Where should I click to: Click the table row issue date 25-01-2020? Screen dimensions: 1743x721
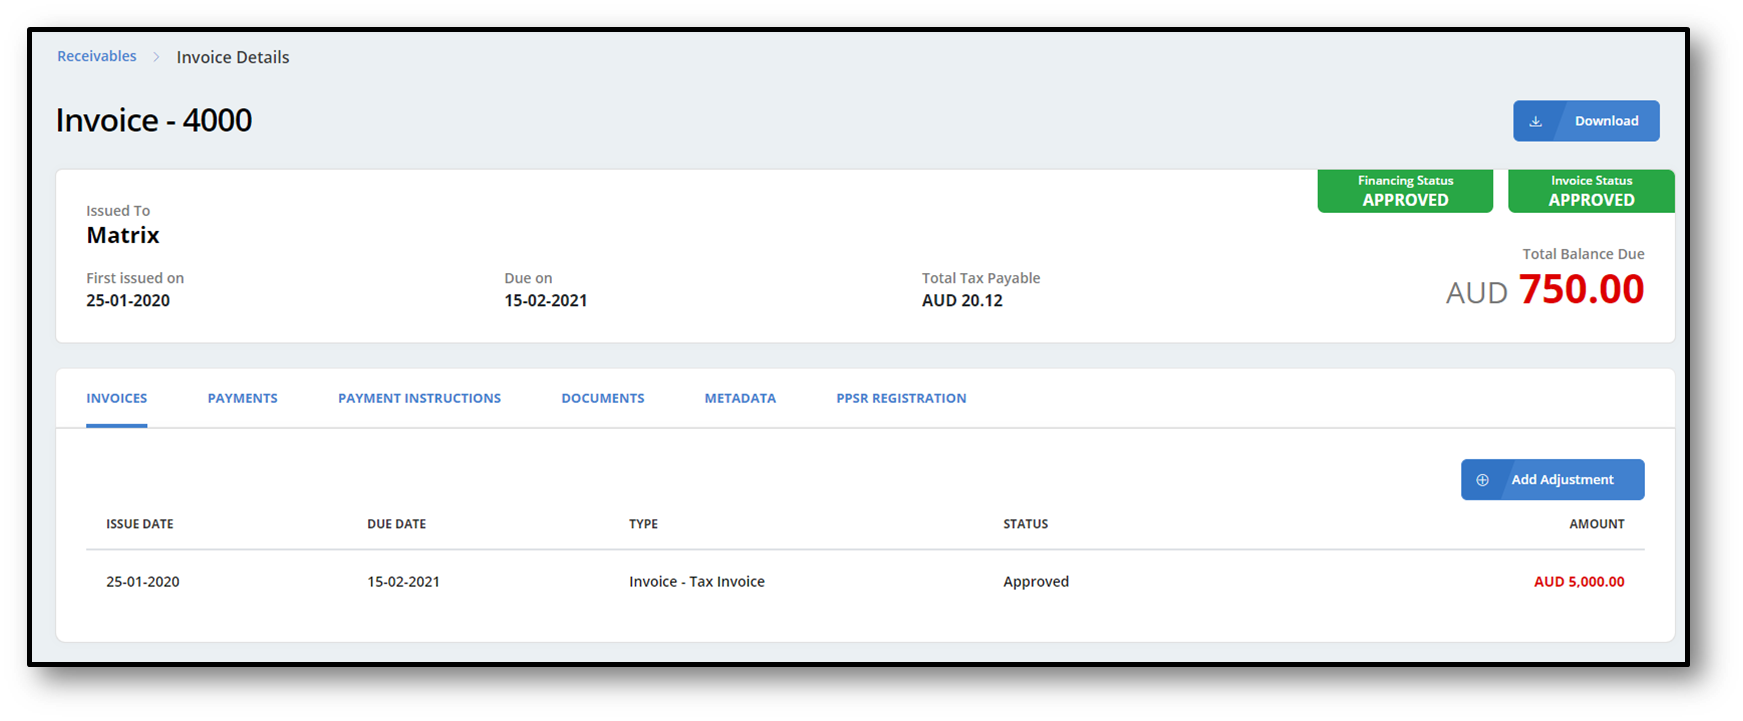point(143,582)
